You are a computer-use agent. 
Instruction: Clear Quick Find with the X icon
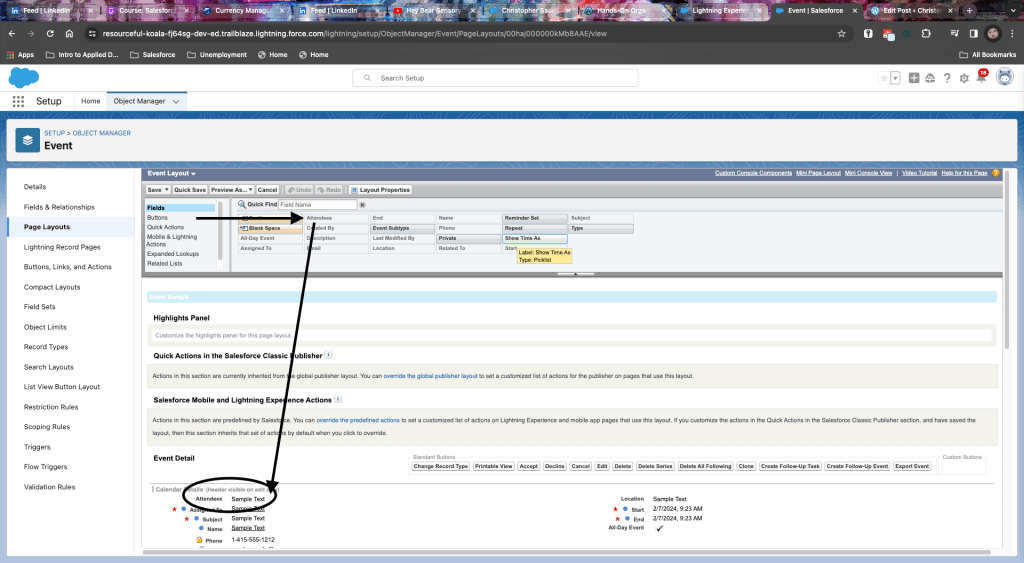(x=363, y=205)
